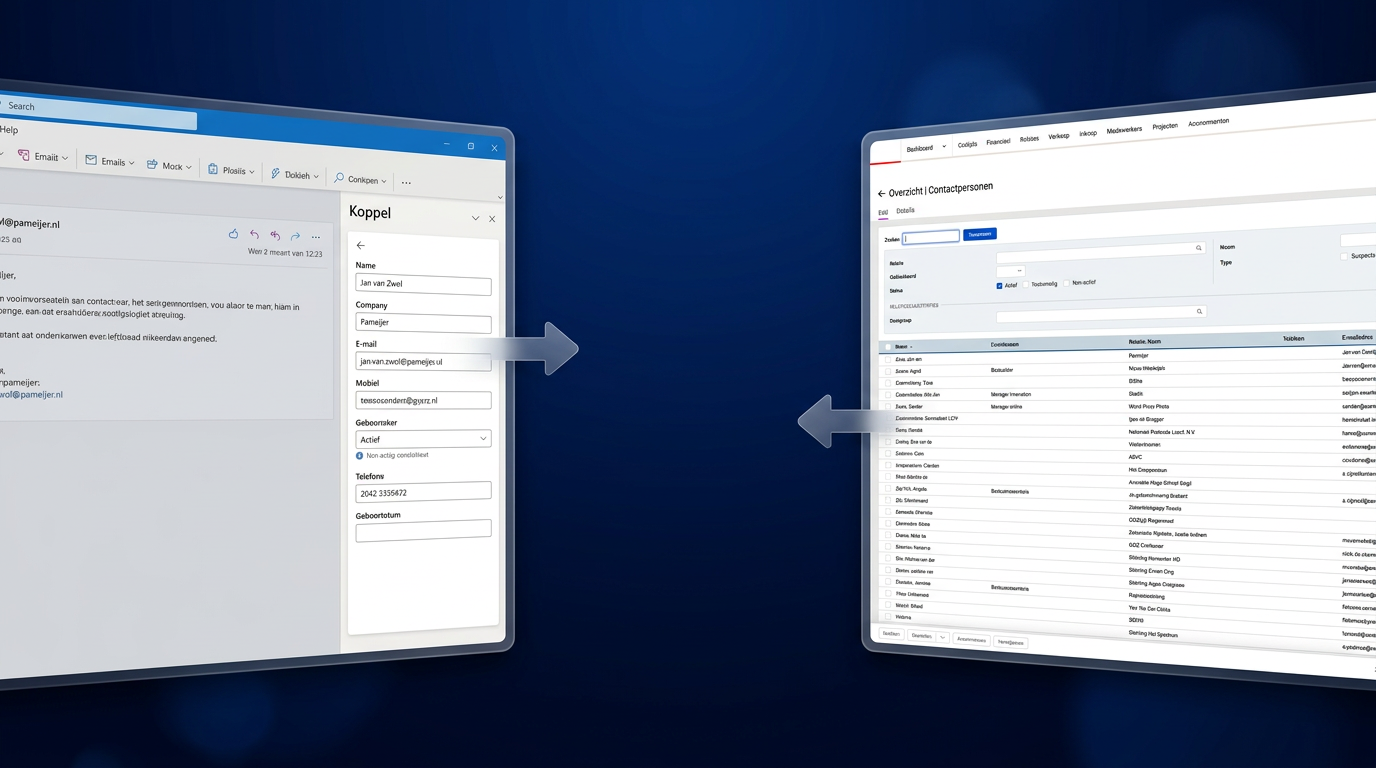This screenshot has height=768, width=1376.
Task: Click the info icon below the Actief dropdown
Action: [360, 455]
